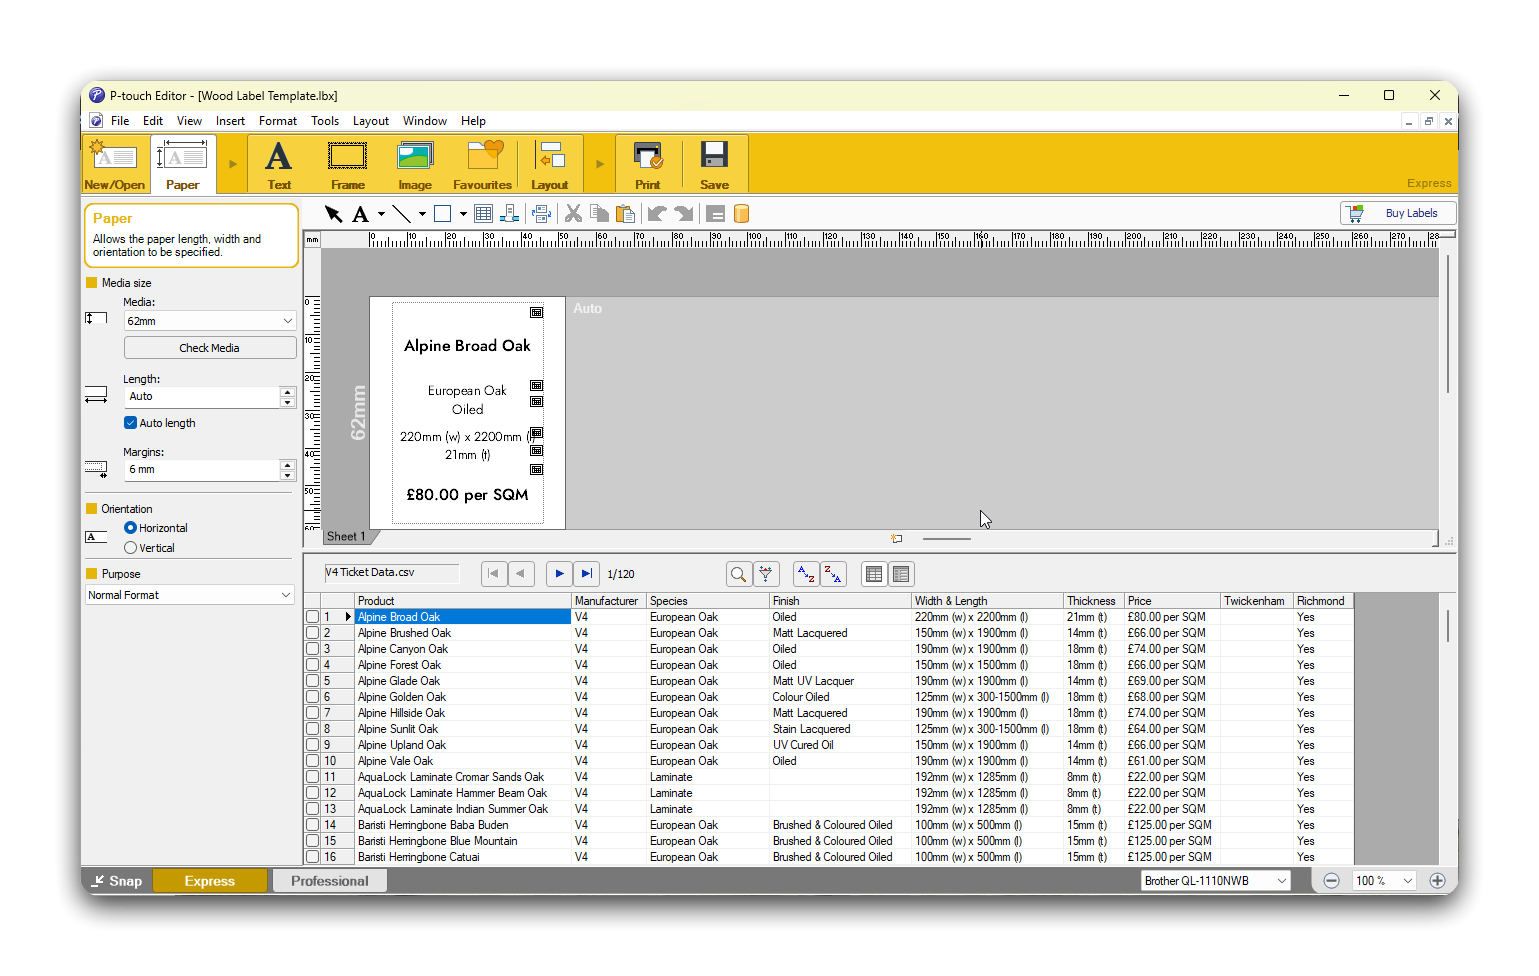Tick checkbox for row 5 Alpine Glade Oak
This screenshot has width=1539, height=976.
point(313,681)
